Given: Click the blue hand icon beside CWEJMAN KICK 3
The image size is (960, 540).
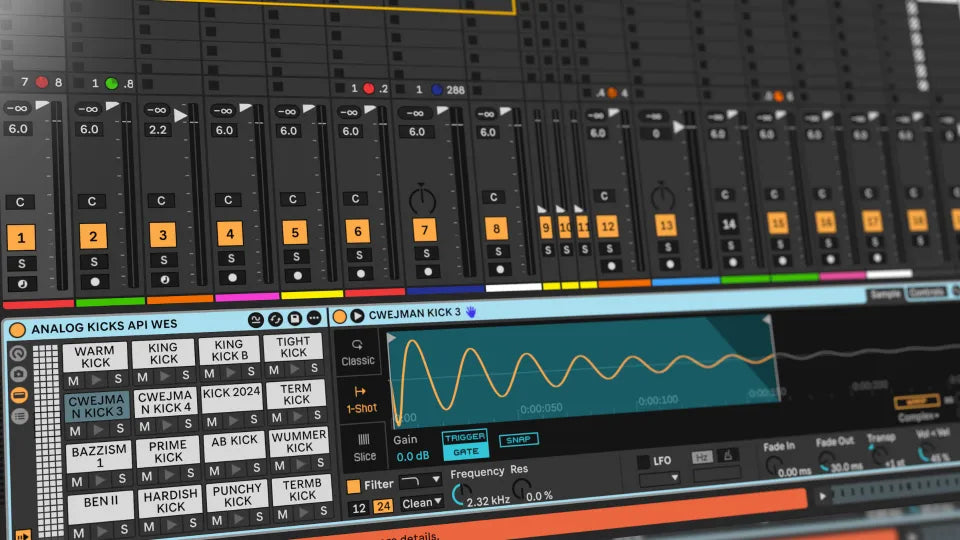Looking at the screenshot, I should point(471,312).
